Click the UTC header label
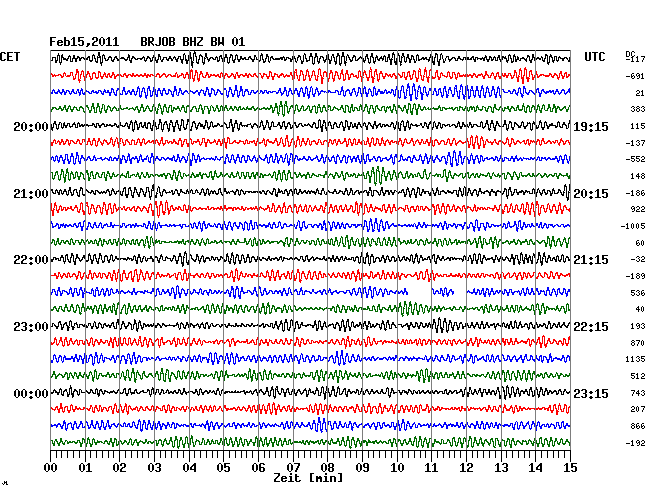 click(595, 57)
